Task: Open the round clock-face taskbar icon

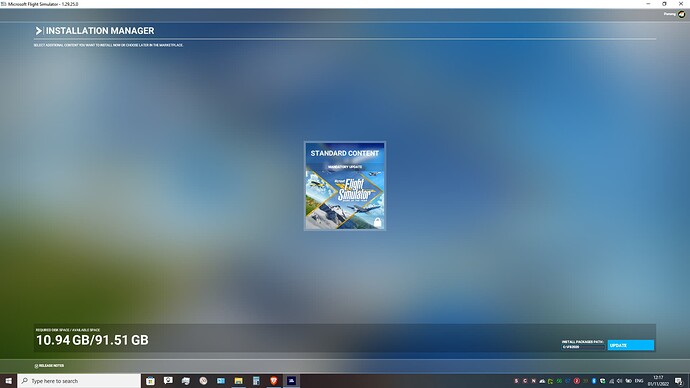Action: coord(203,381)
